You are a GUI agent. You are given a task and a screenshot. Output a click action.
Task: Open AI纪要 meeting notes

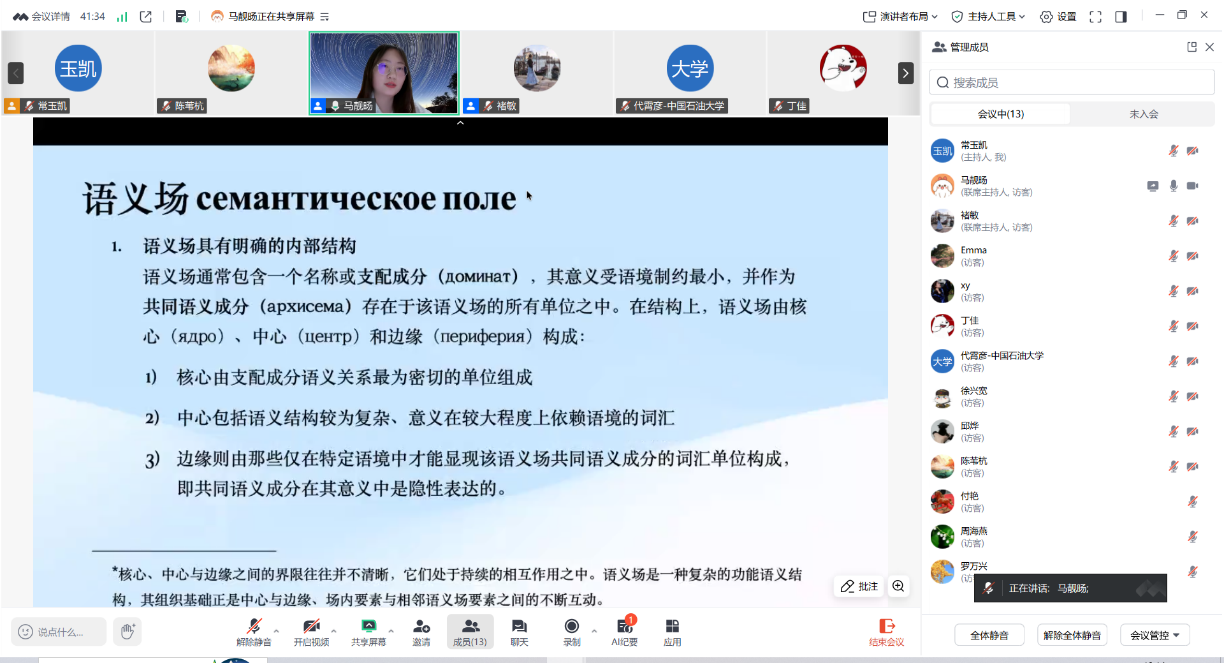(625, 627)
